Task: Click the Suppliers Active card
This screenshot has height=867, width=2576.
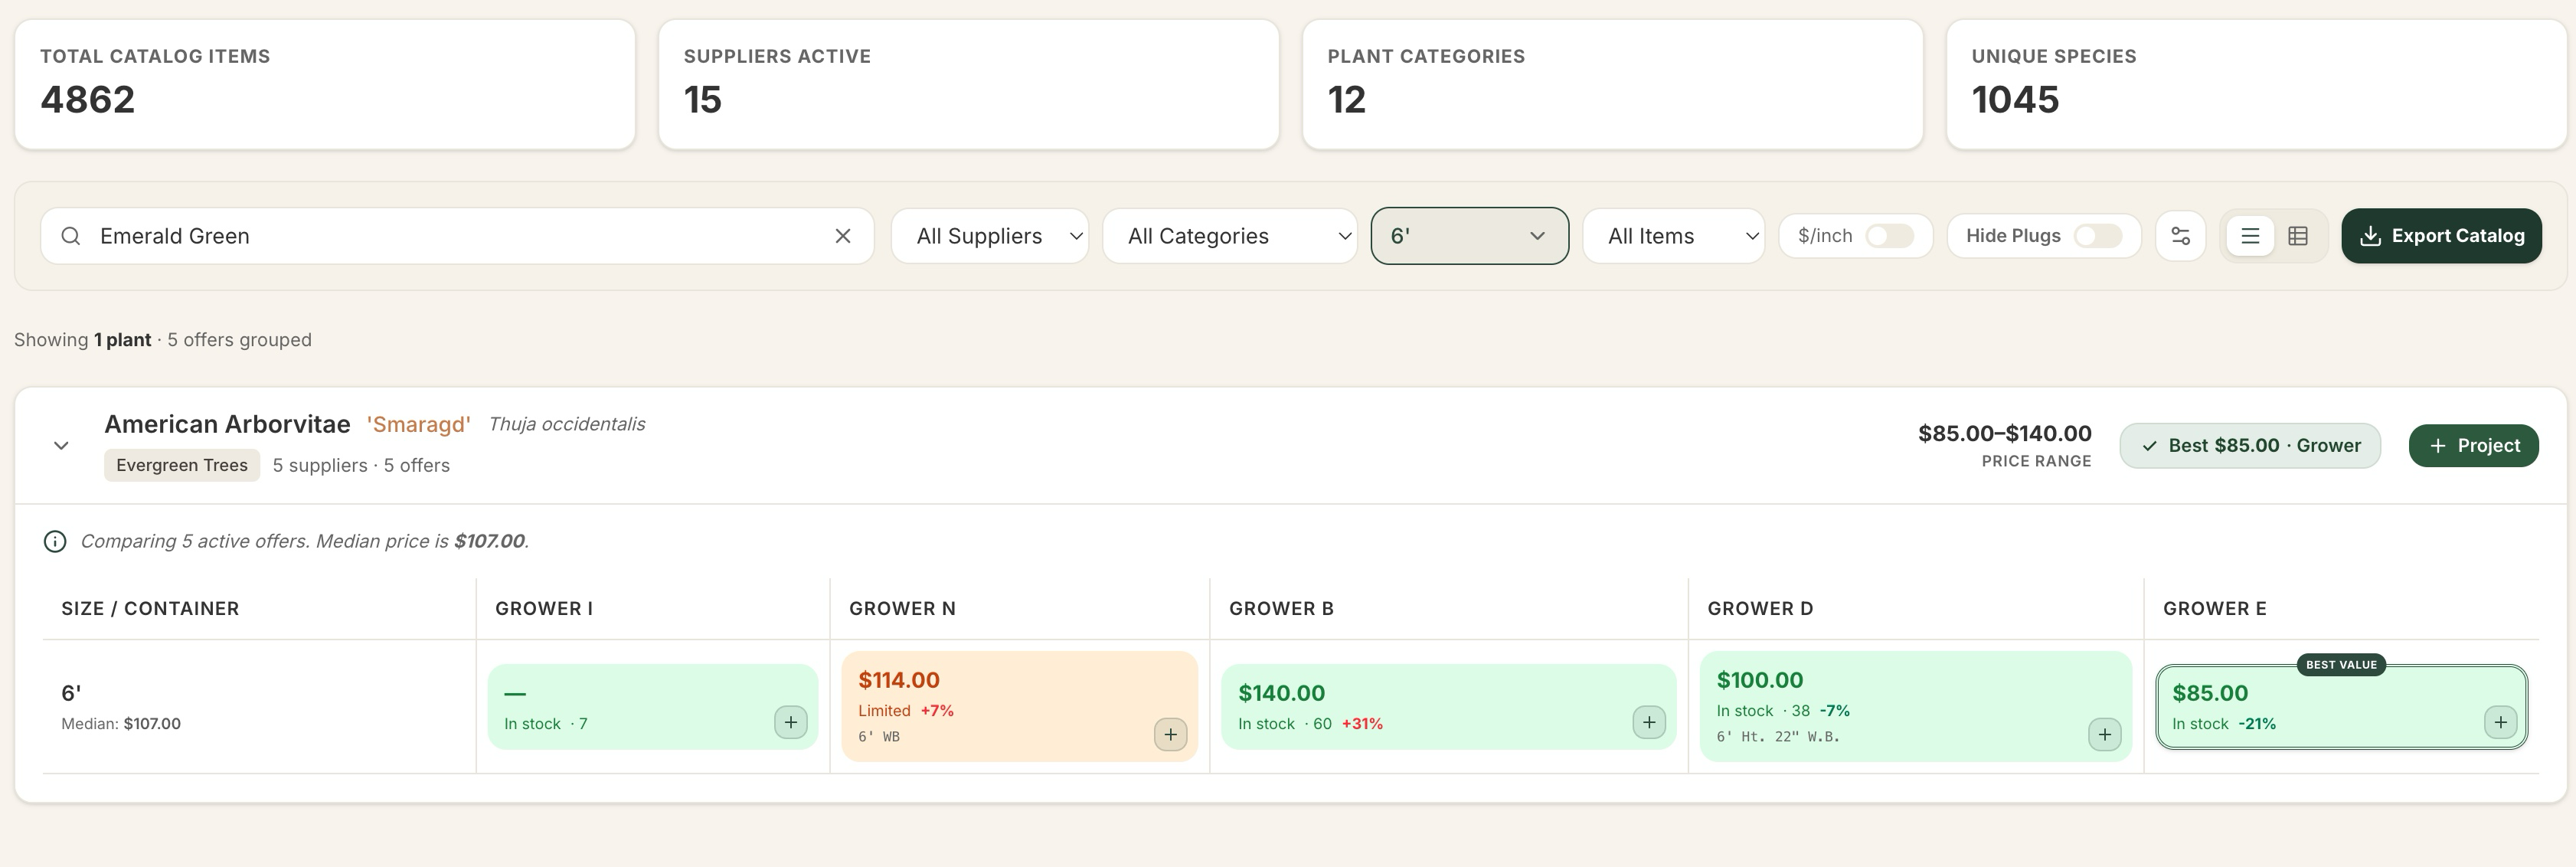Action: (969, 85)
